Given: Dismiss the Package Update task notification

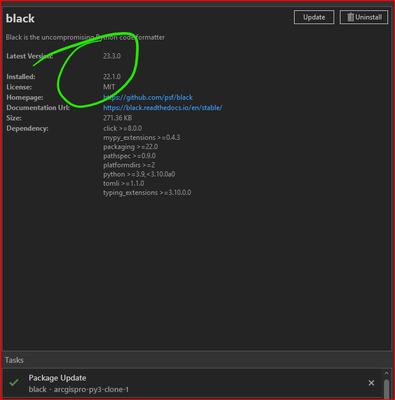Looking at the screenshot, I should [x=371, y=383].
